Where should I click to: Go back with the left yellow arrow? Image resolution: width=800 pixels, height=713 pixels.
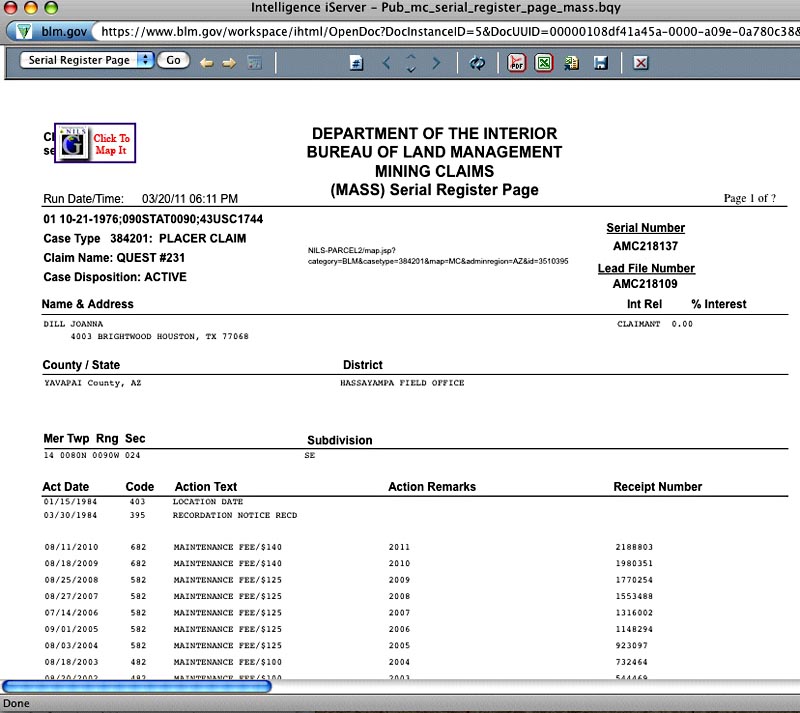click(x=207, y=63)
